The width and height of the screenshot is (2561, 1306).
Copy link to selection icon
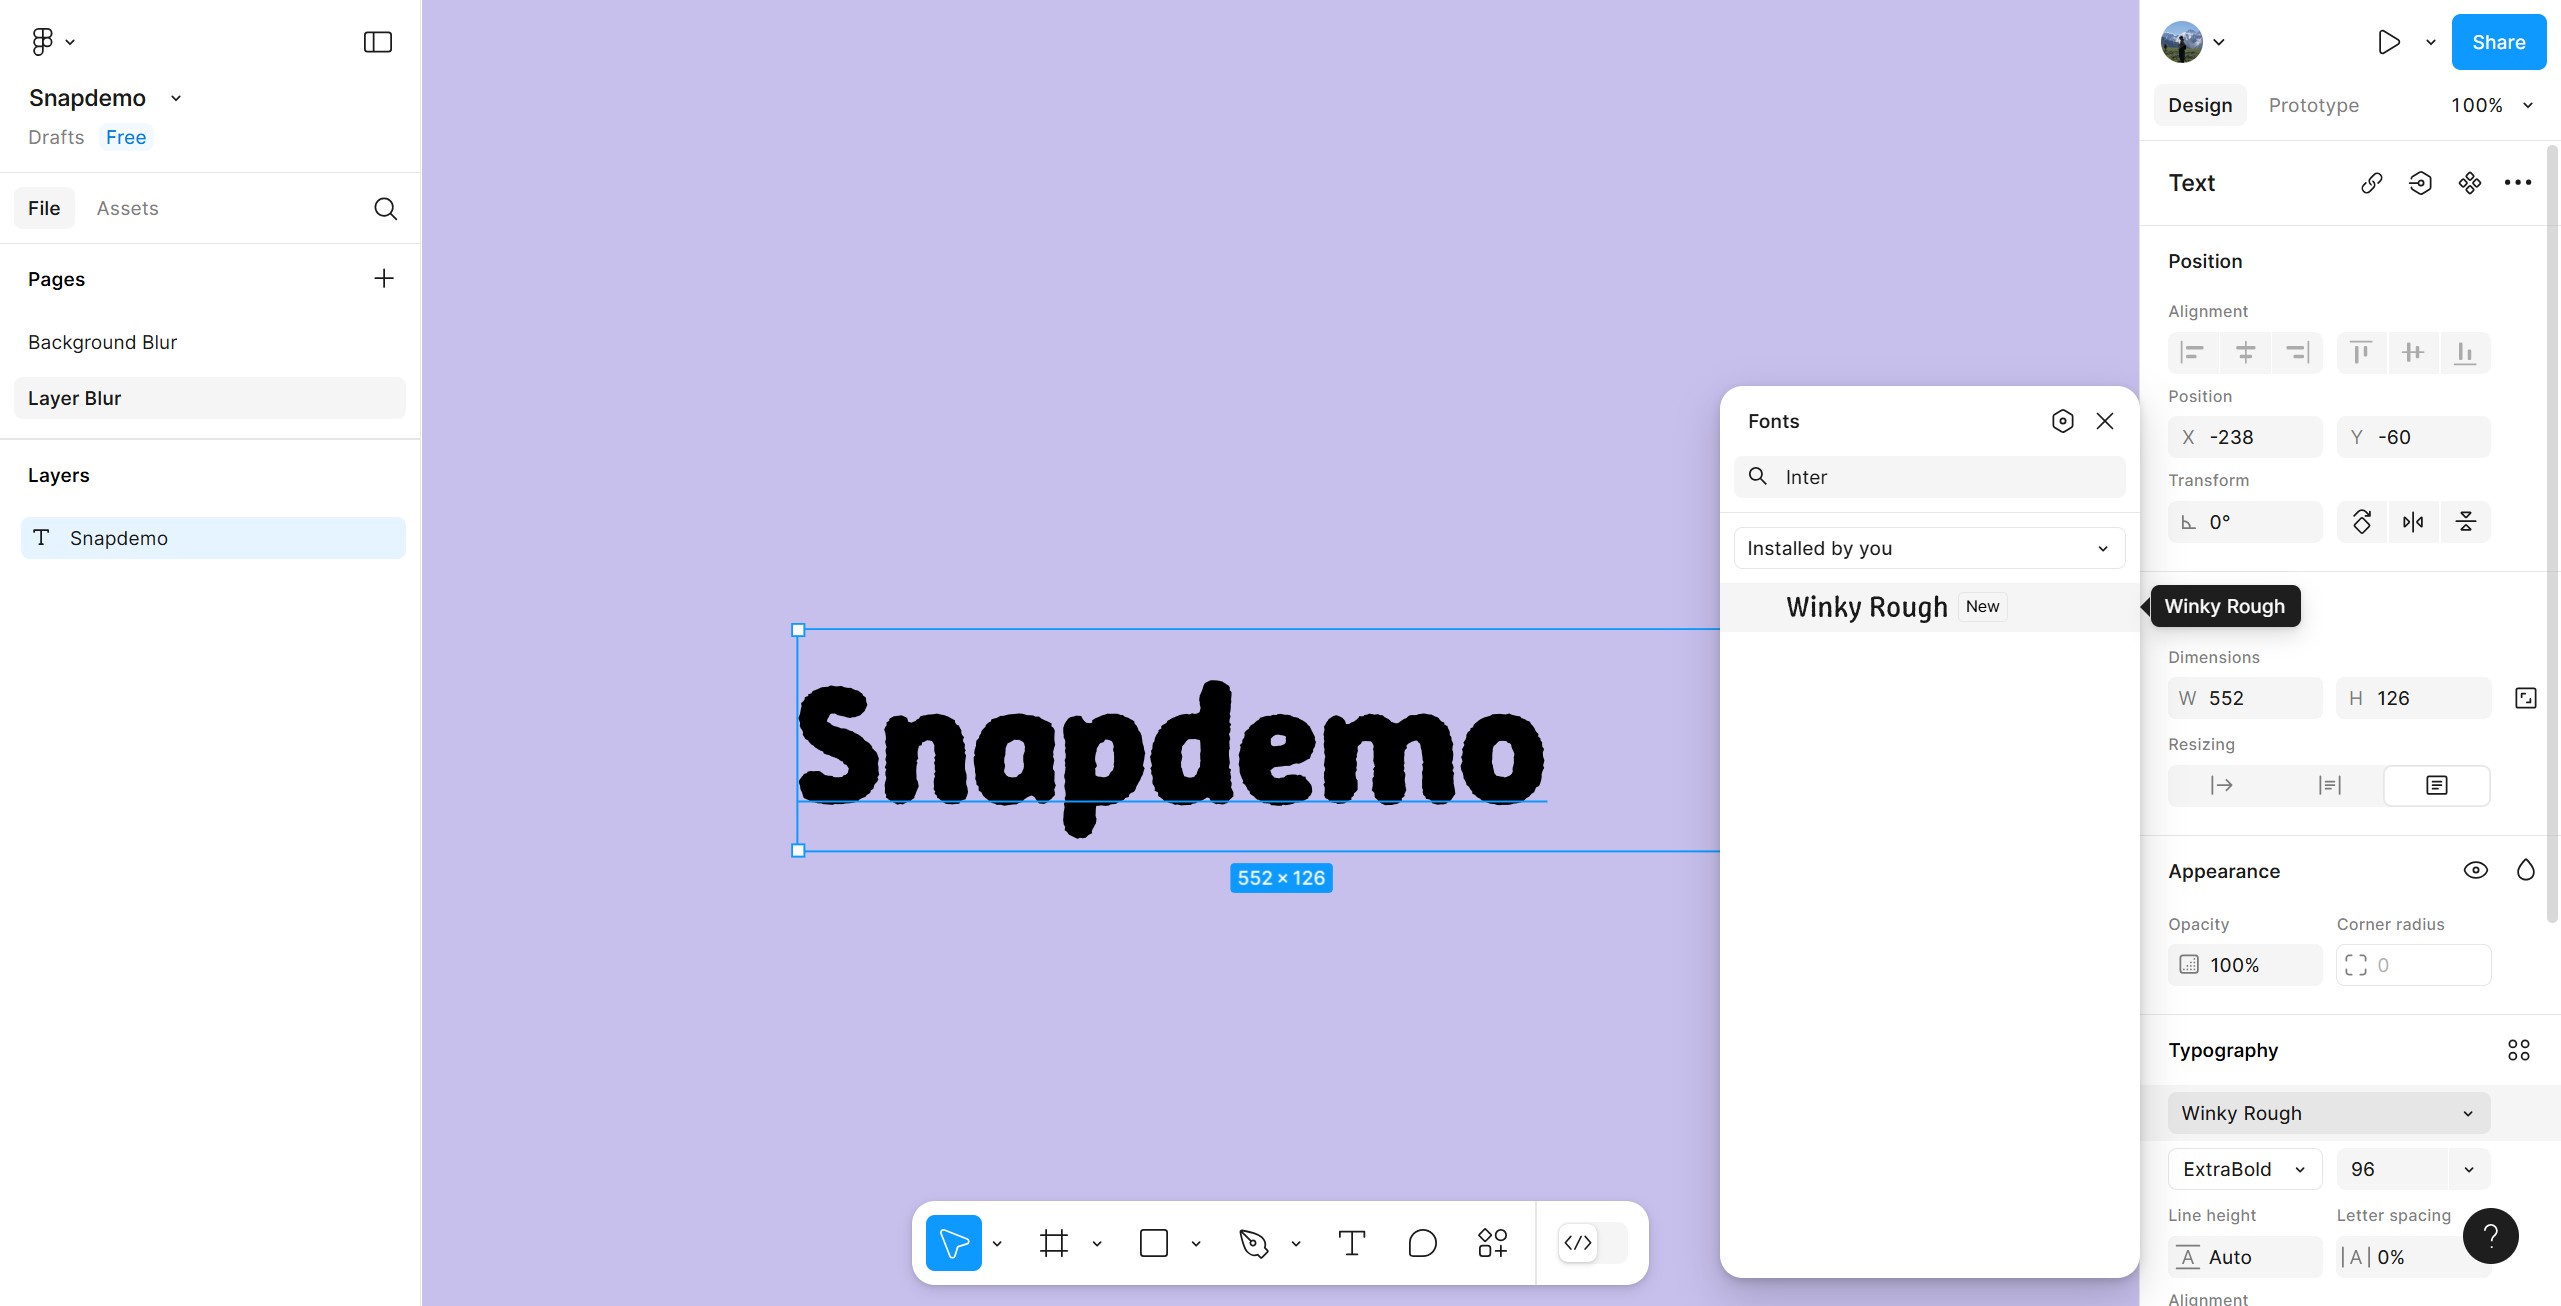click(2372, 183)
